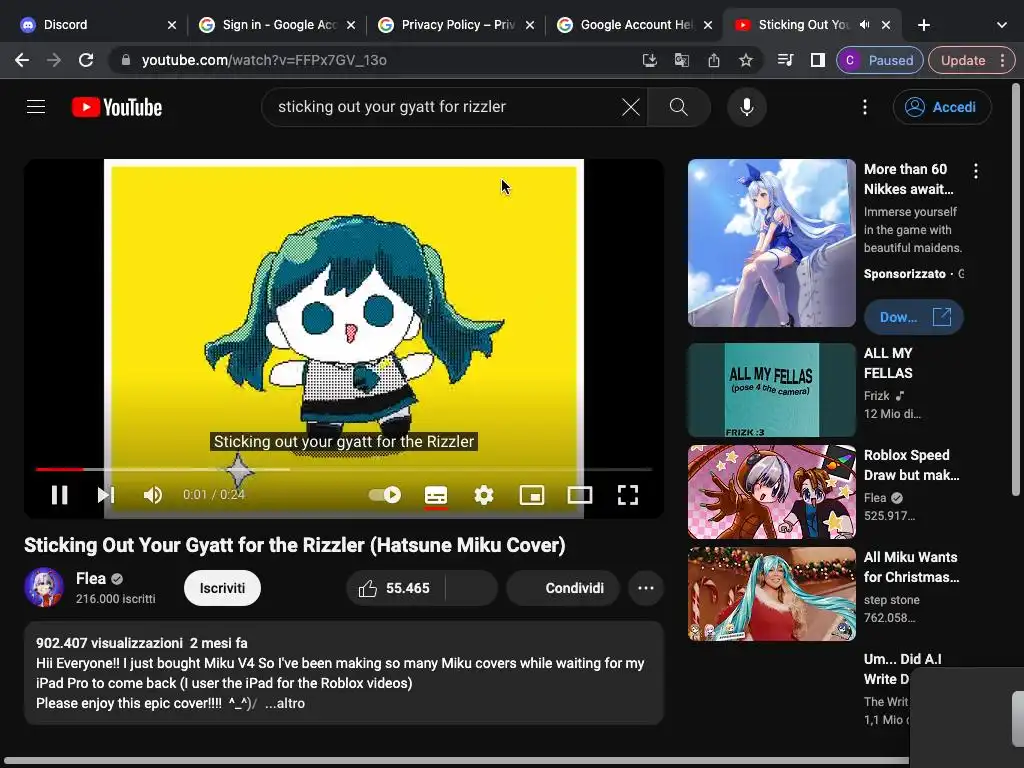Open the Nikke sponsored ad thumbnail

coord(771,243)
